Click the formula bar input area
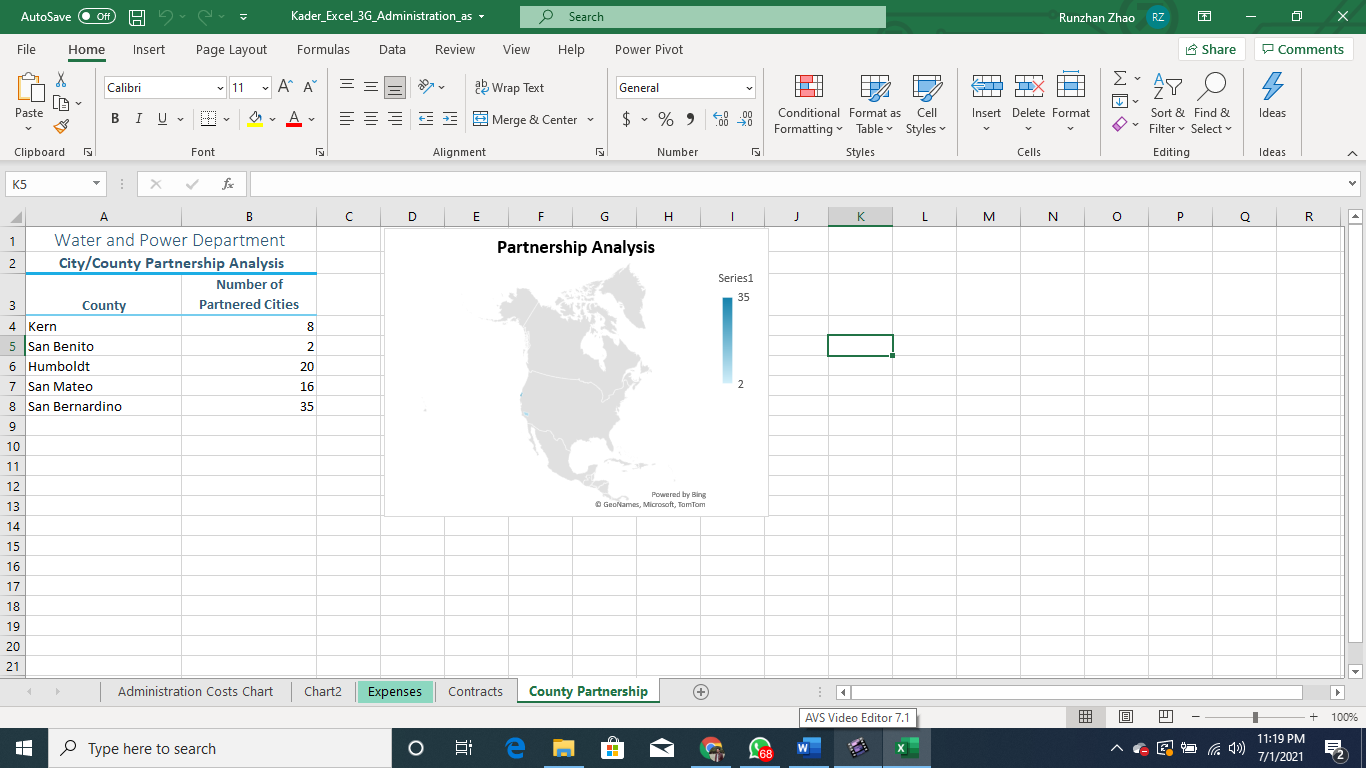The width and height of the screenshot is (1366, 768). [x=796, y=184]
